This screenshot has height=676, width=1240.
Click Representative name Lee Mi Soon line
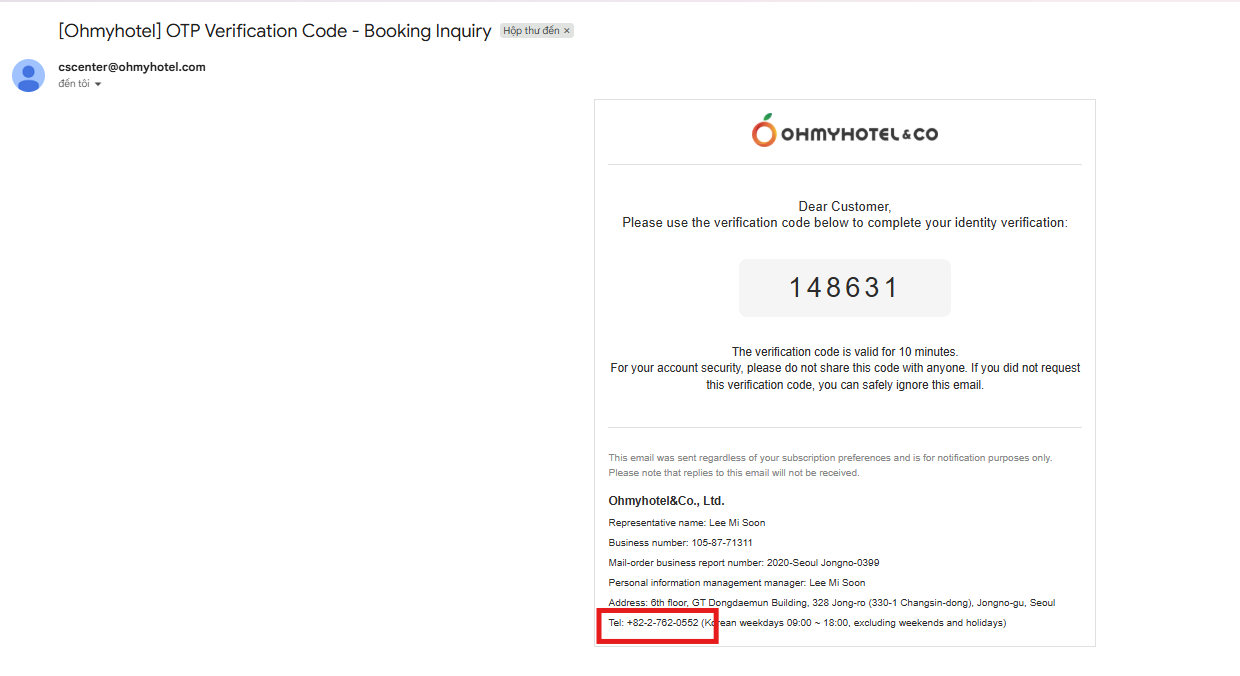(x=687, y=523)
